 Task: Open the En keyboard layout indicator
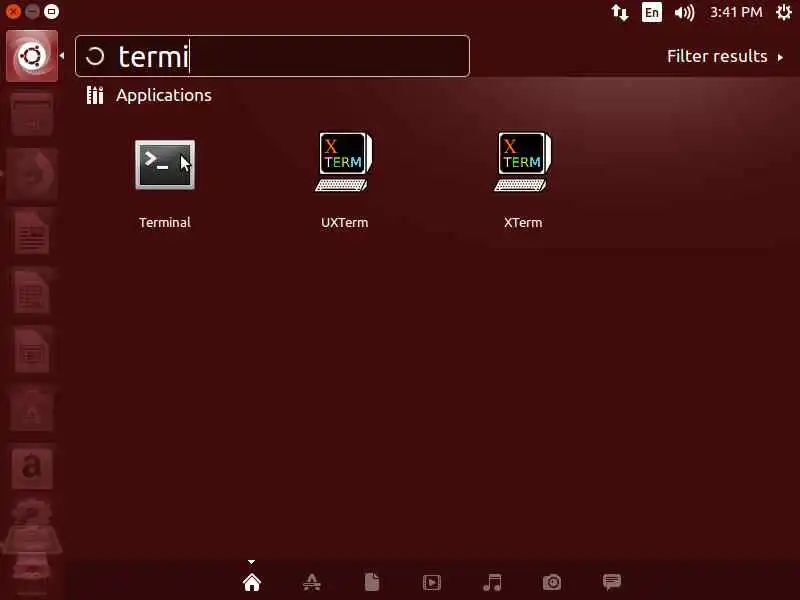[x=652, y=12]
